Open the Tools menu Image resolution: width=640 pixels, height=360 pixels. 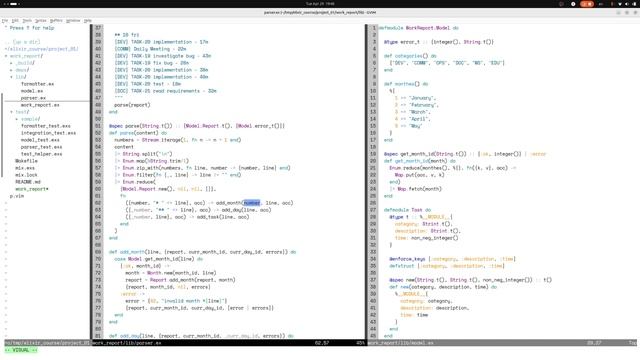[x=27, y=20]
